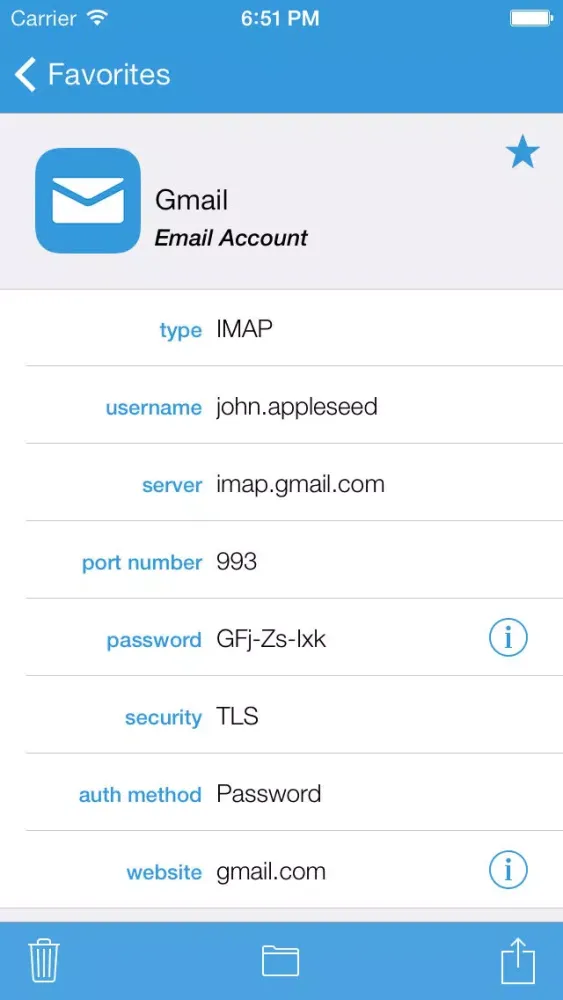Select the Email Account subtitle
This screenshot has width=563, height=1000.
[x=231, y=238]
